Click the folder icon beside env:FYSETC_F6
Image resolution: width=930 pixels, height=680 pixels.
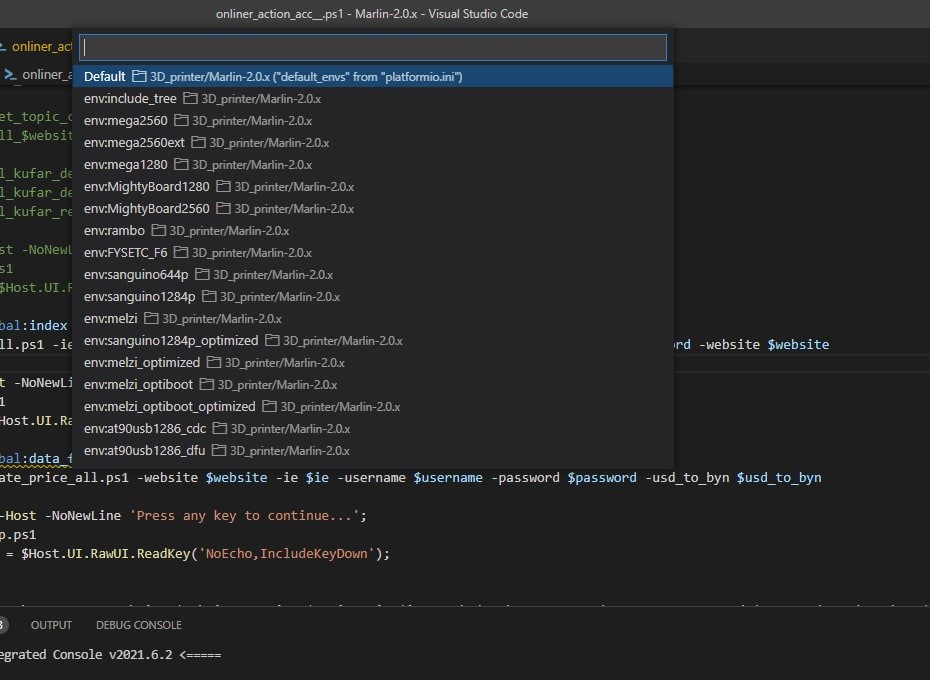(181, 252)
